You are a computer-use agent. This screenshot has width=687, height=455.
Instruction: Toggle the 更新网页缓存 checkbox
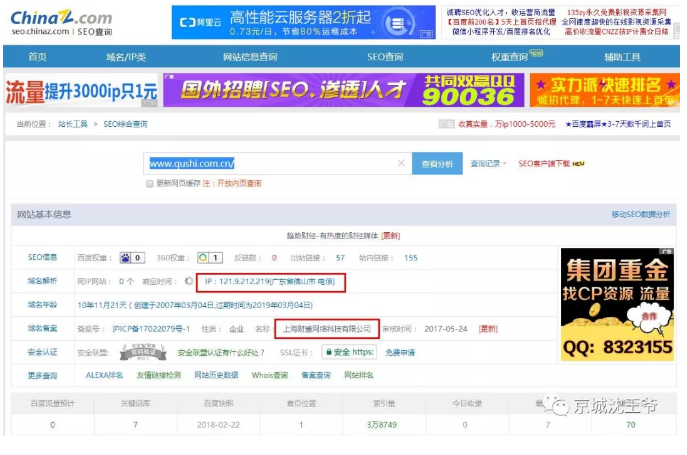pyautogui.click(x=149, y=183)
